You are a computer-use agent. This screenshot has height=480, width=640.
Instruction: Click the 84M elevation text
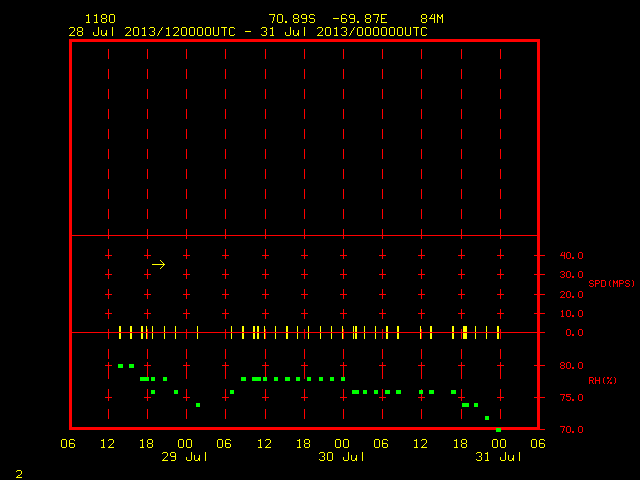tap(432, 19)
